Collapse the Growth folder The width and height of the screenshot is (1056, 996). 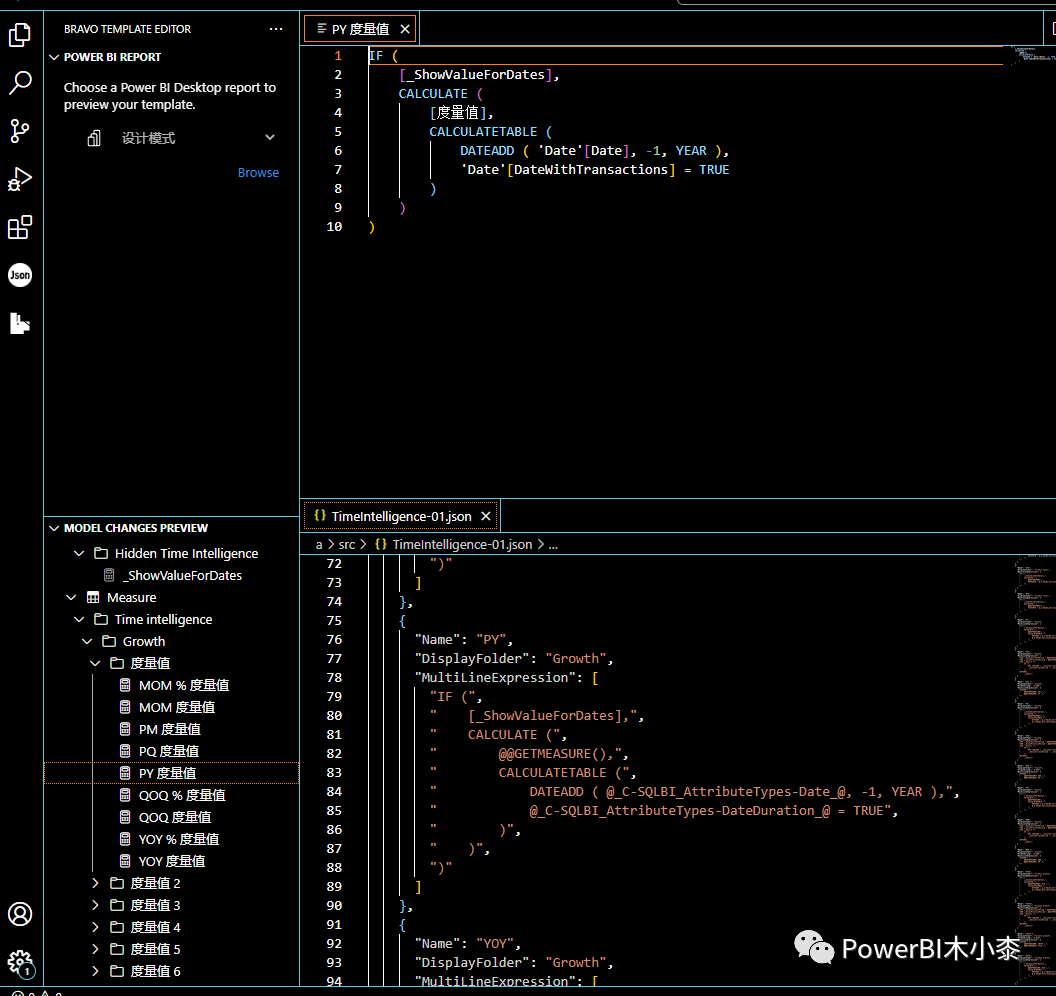(x=87, y=641)
